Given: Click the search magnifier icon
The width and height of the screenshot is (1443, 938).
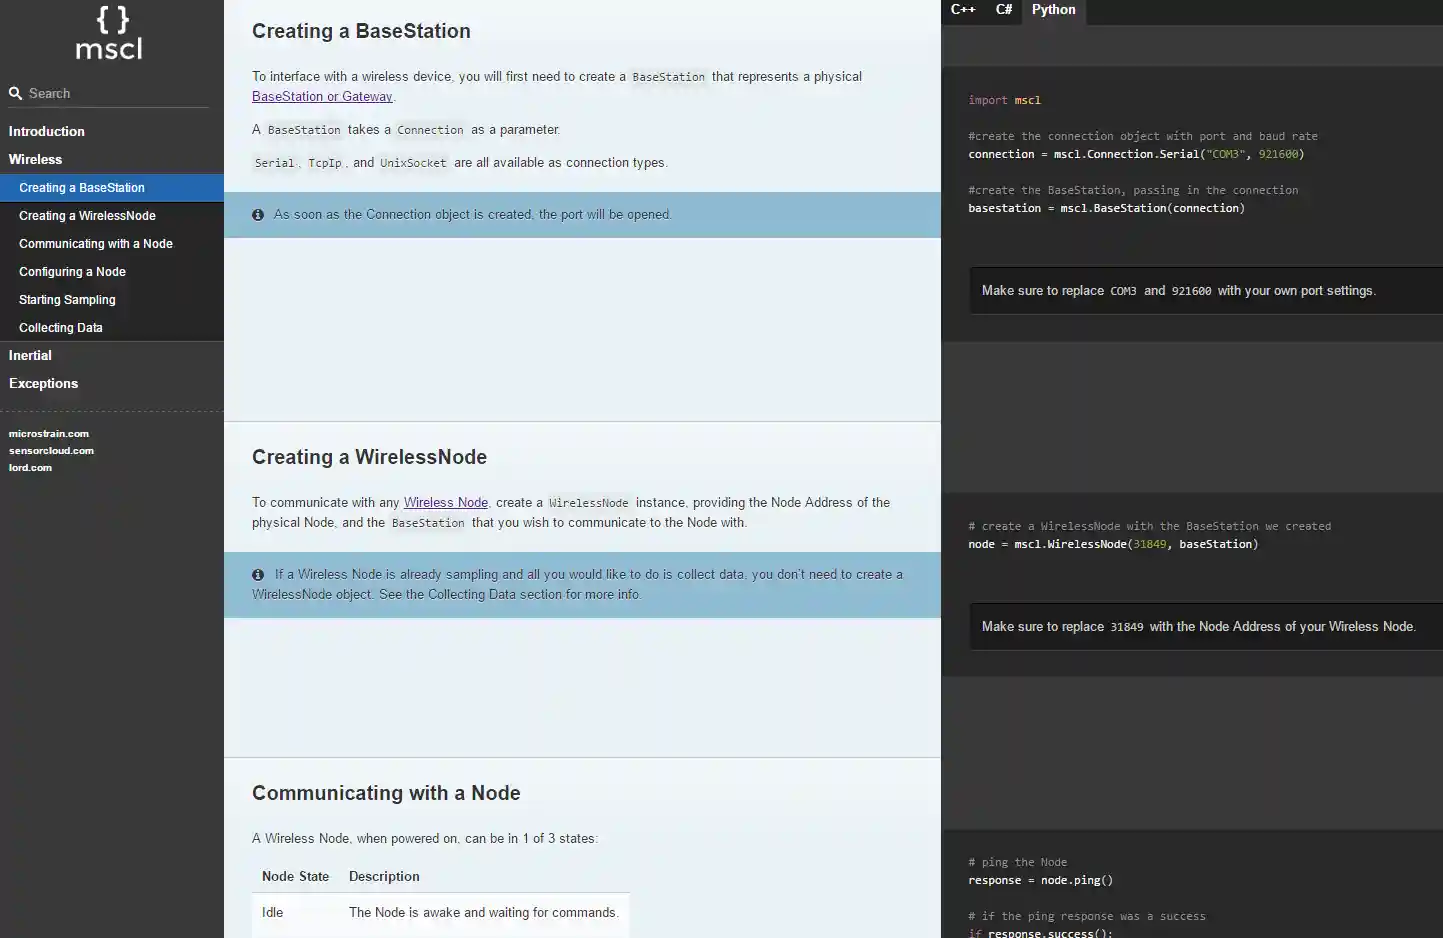Looking at the screenshot, I should [15, 93].
